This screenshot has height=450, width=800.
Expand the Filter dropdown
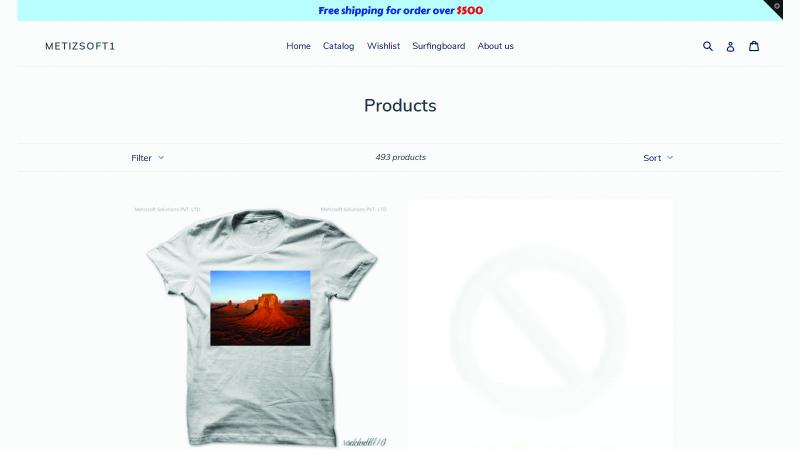click(x=147, y=158)
